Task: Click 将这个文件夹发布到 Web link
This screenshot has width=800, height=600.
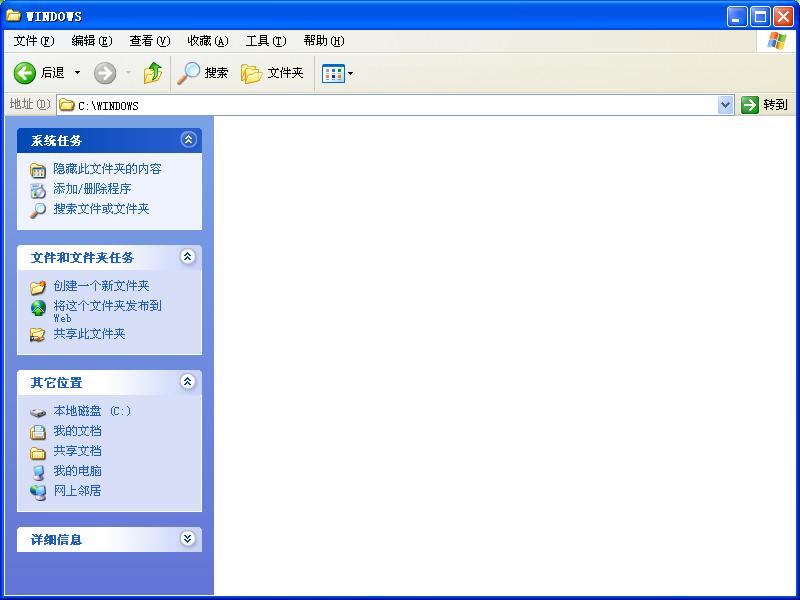Action: point(107,311)
